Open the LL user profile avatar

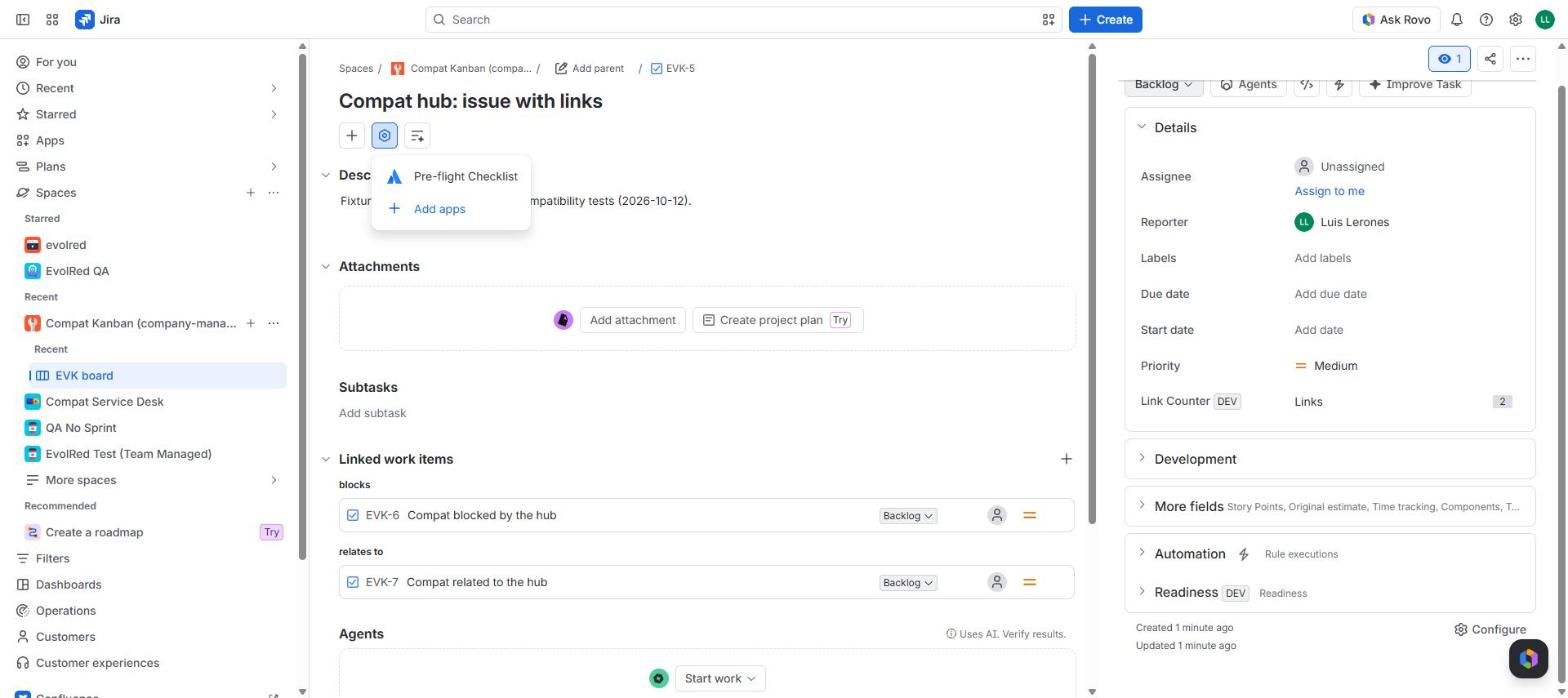1546,19
